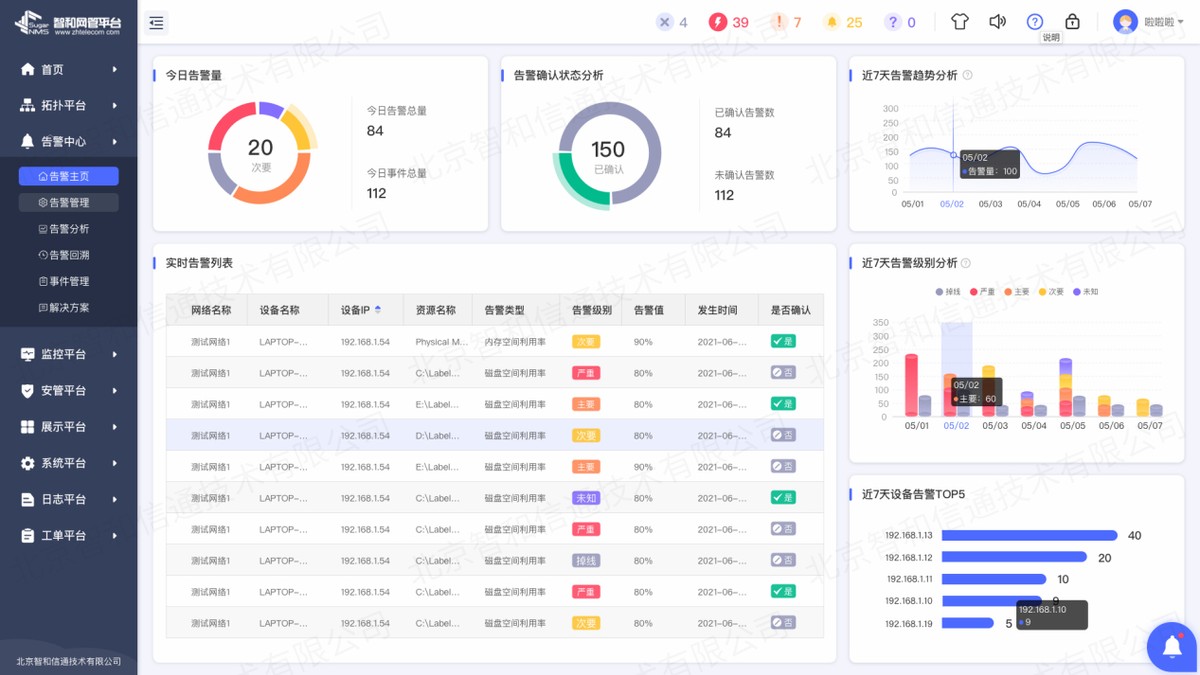Image resolution: width=1200 pixels, height=675 pixels.
Task: Click the 未知 legend color swatch
Action: (1076, 291)
